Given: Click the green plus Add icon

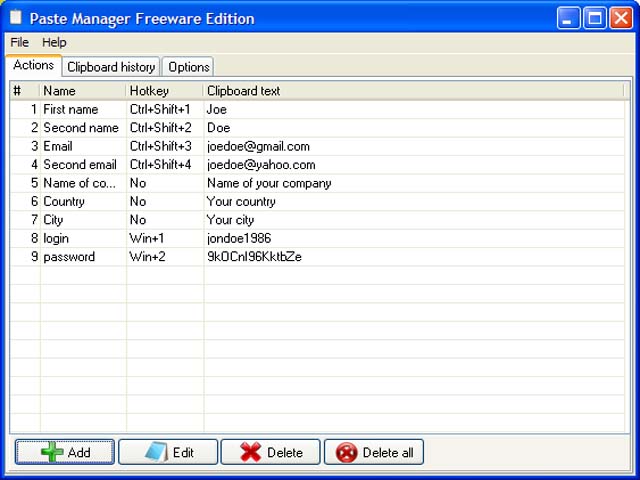Looking at the screenshot, I should 52,452.
